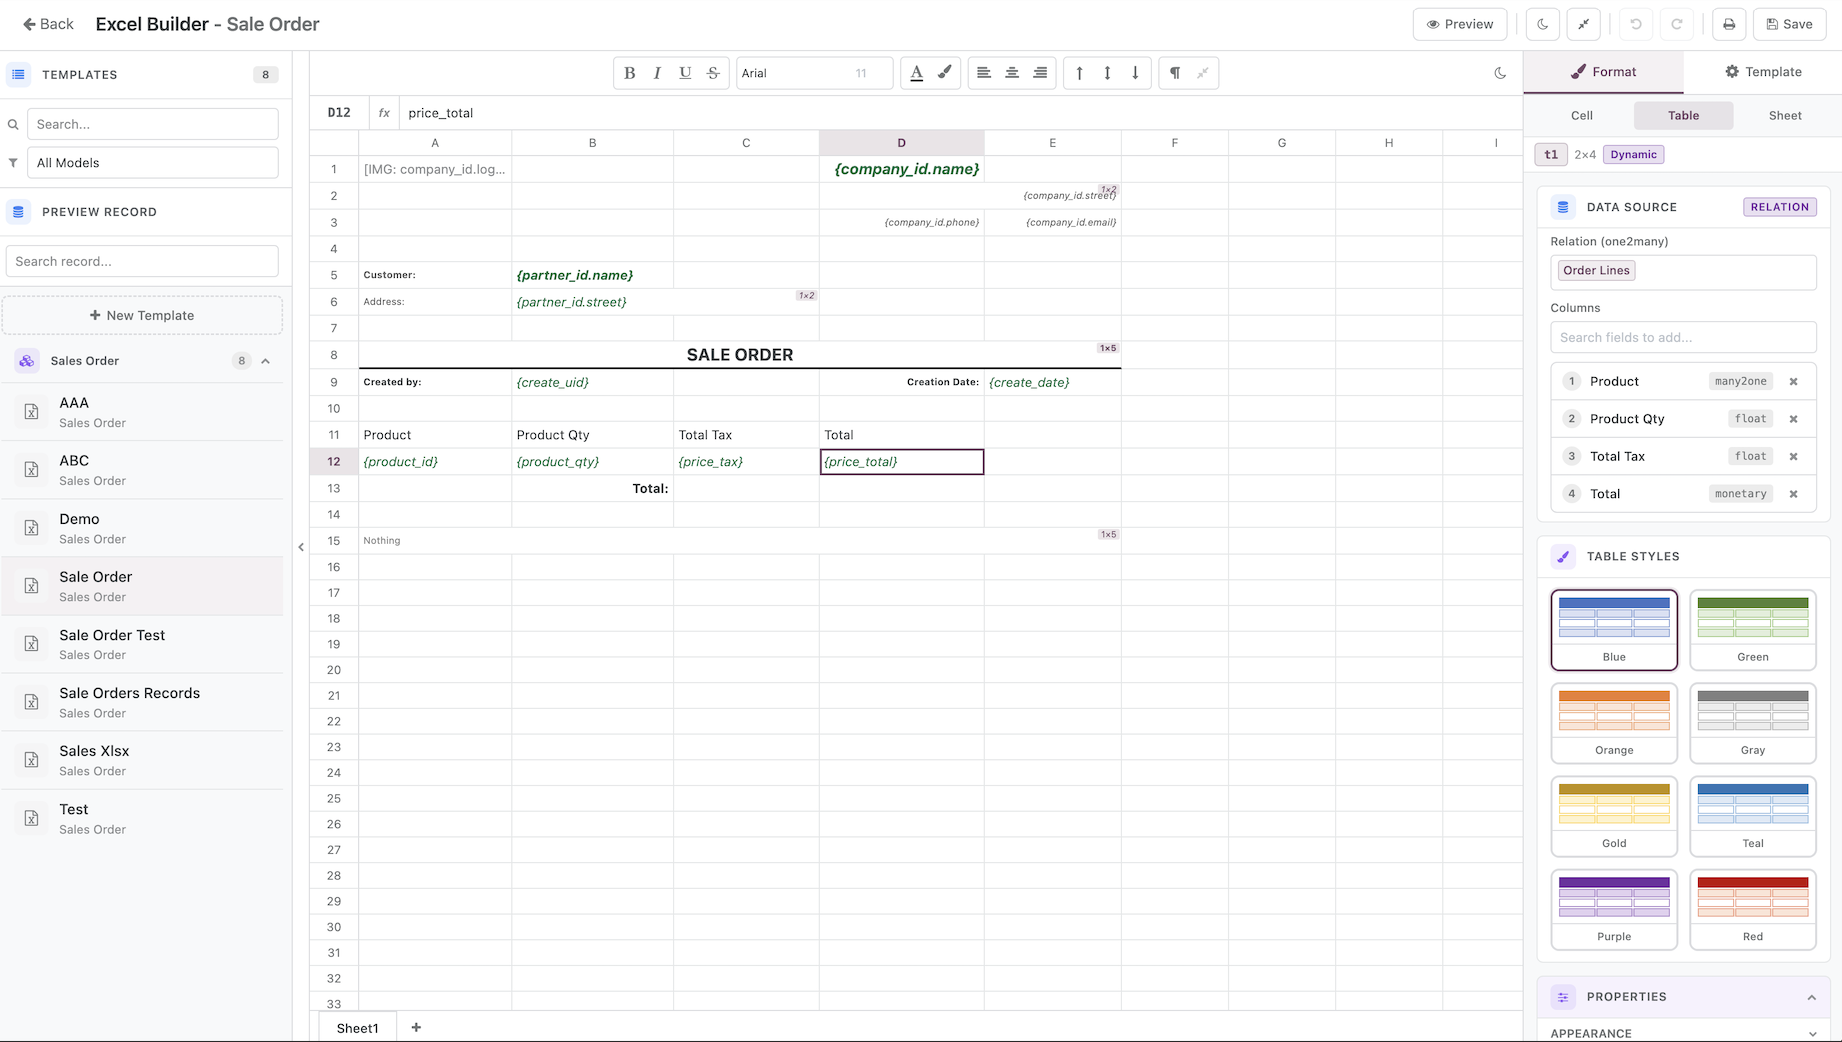
Task: Toggle the Dynamic table mode badge
Action: pyautogui.click(x=1633, y=154)
